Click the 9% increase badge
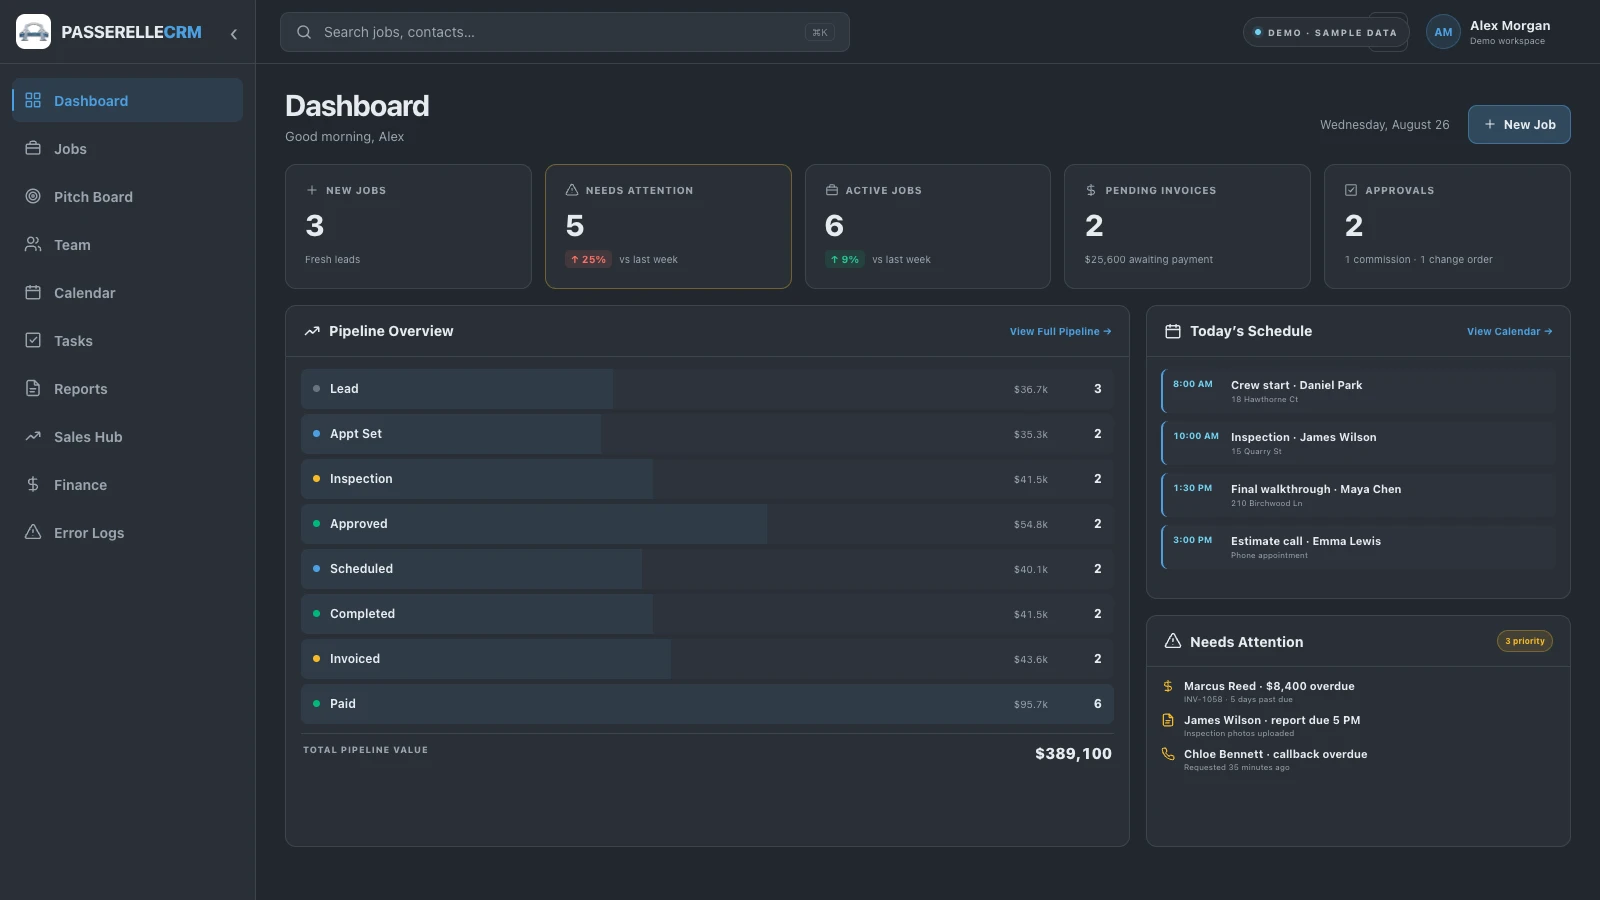The image size is (1600, 900). point(845,259)
